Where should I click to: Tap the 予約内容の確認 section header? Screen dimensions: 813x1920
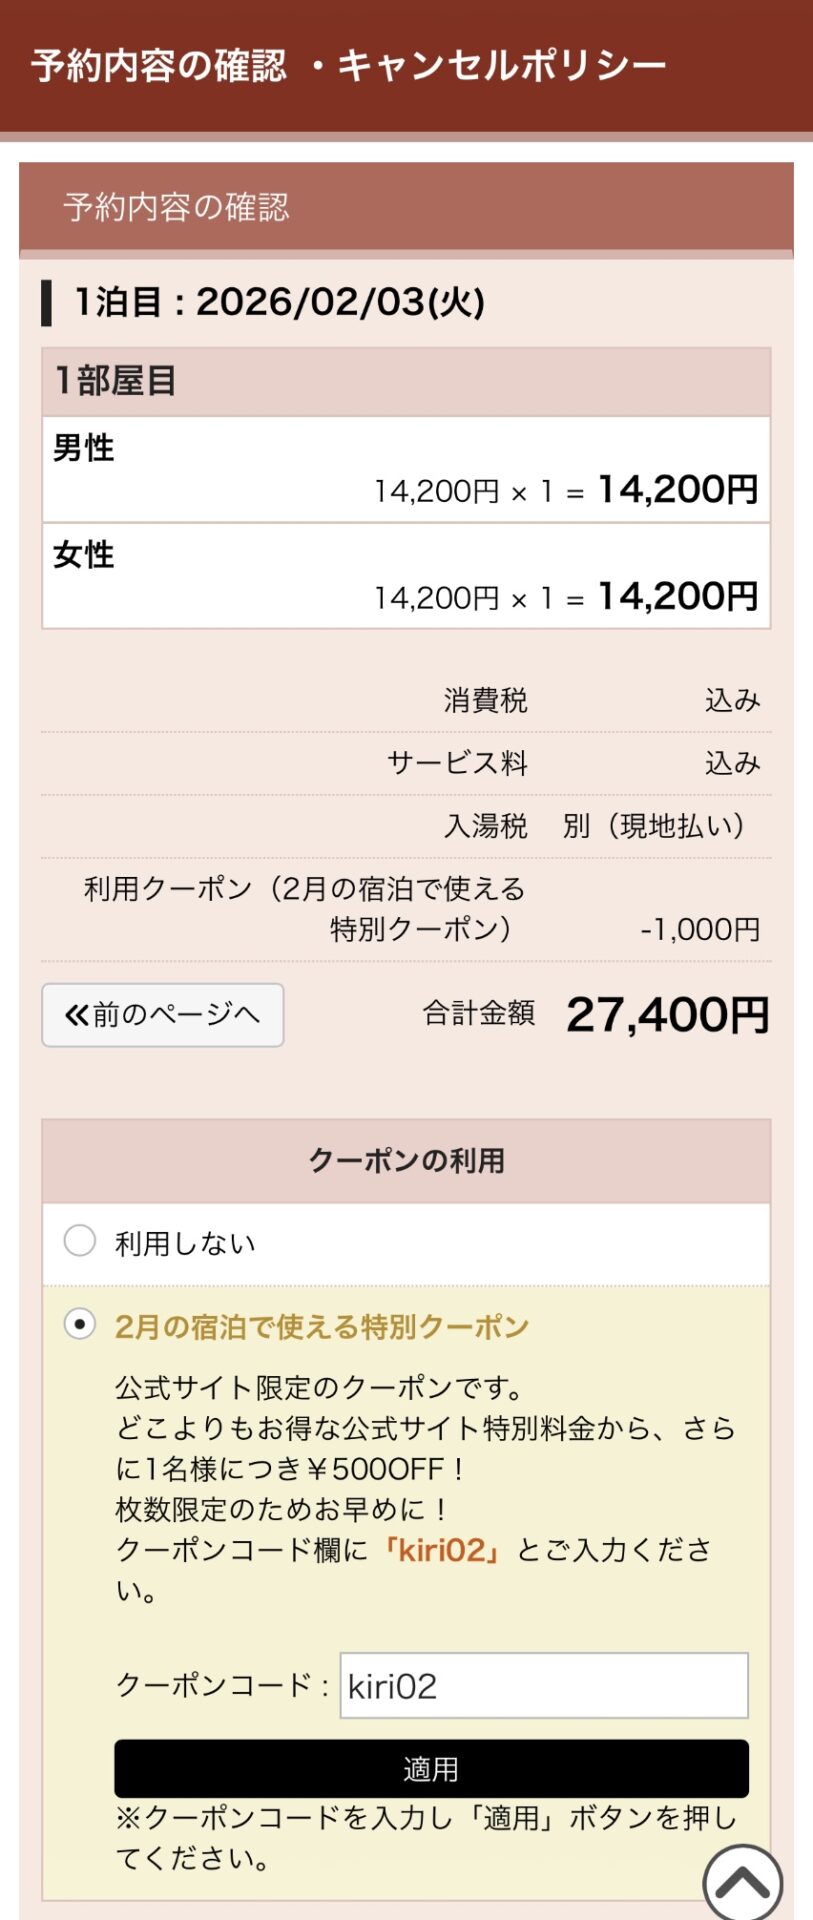176,207
